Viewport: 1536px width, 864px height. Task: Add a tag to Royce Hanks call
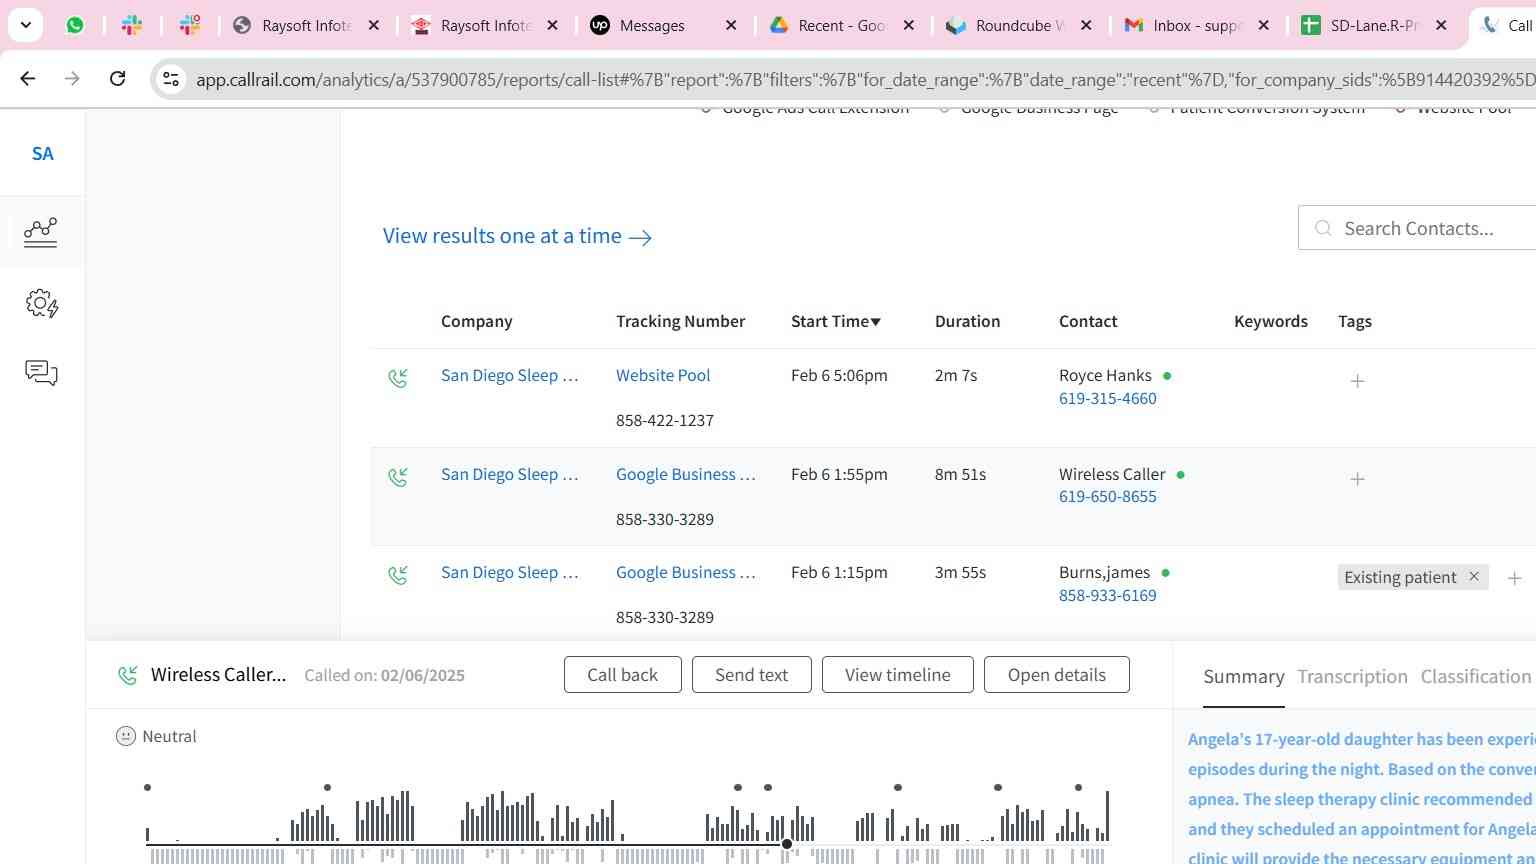click(x=1357, y=381)
